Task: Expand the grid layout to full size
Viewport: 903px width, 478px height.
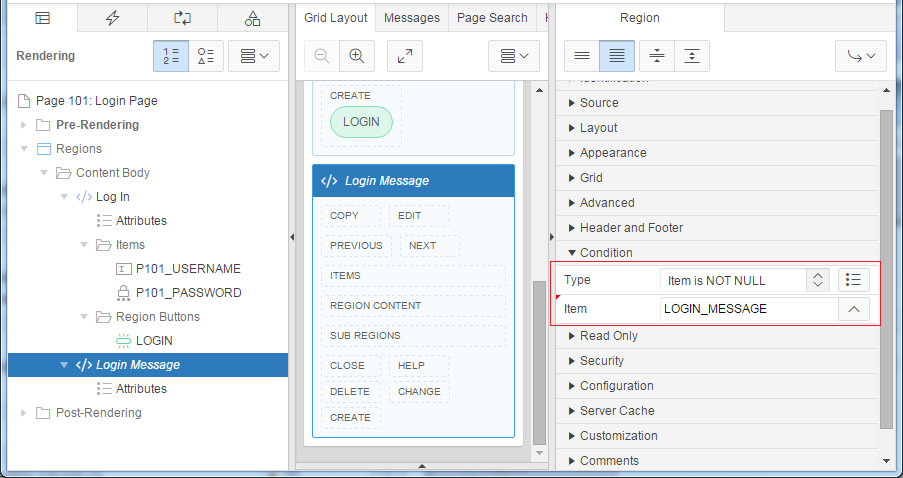Action: (x=405, y=56)
